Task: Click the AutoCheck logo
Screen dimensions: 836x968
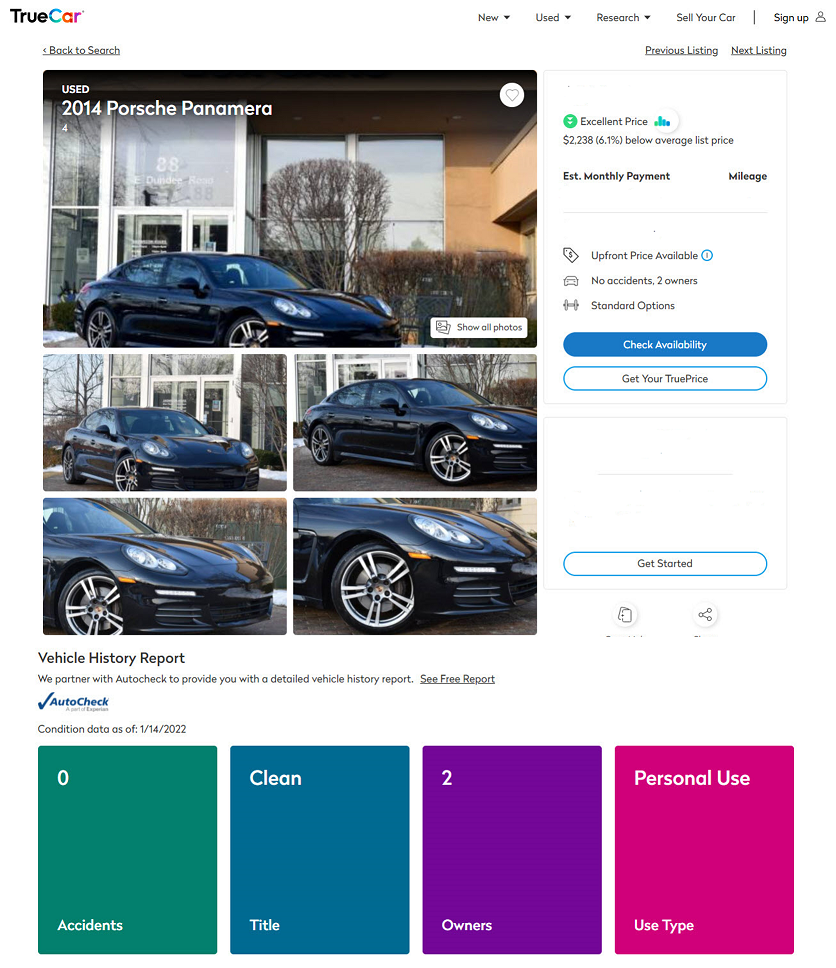Action: click(x=73, y=703)
